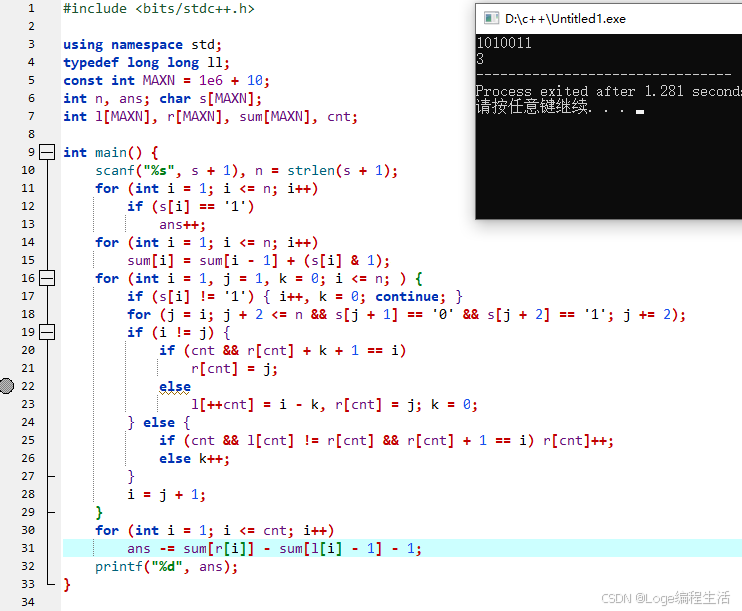Click the console title D:\c++\Untitled1.exe
The height and width of the screenshot is (611, 742).
click(565, 19)
